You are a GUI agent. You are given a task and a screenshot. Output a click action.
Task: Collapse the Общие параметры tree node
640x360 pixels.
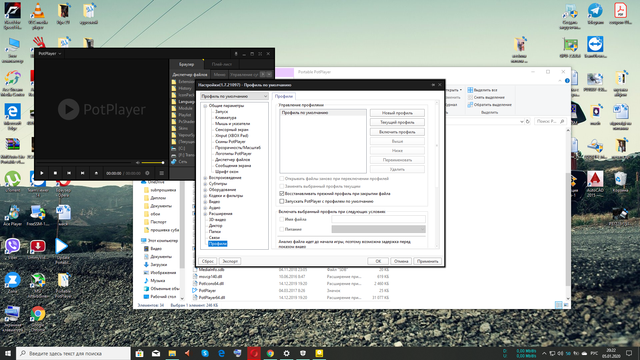pyautogui.click(x=205, y=106)
